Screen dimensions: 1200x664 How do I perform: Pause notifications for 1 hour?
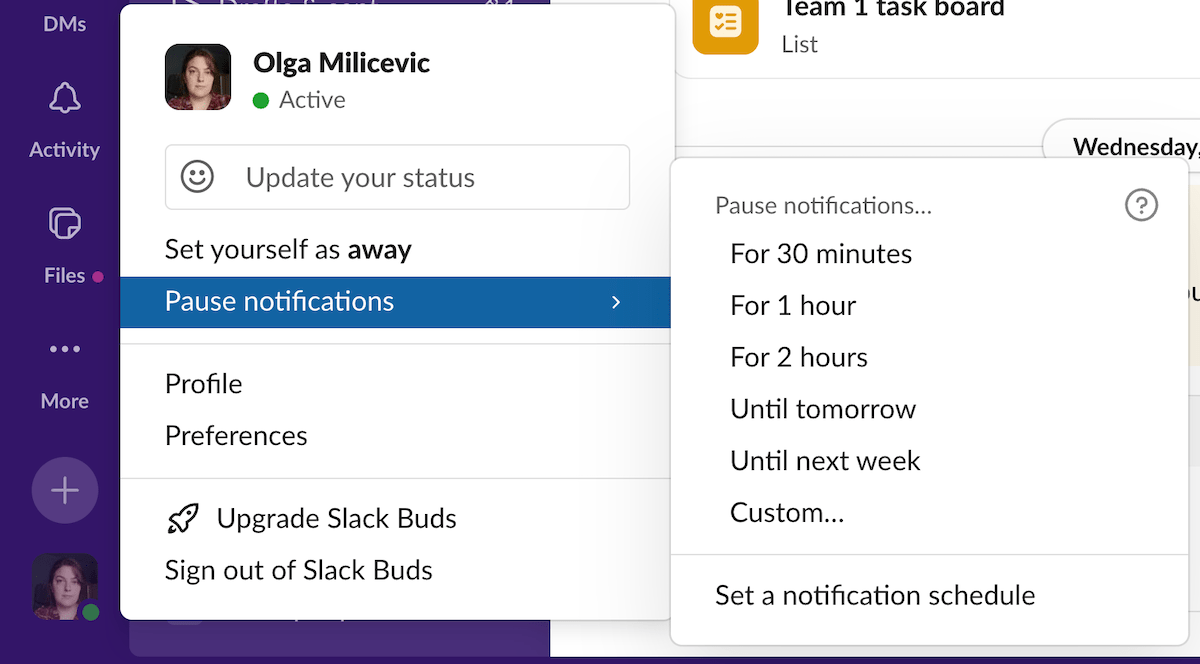(793, 305)
